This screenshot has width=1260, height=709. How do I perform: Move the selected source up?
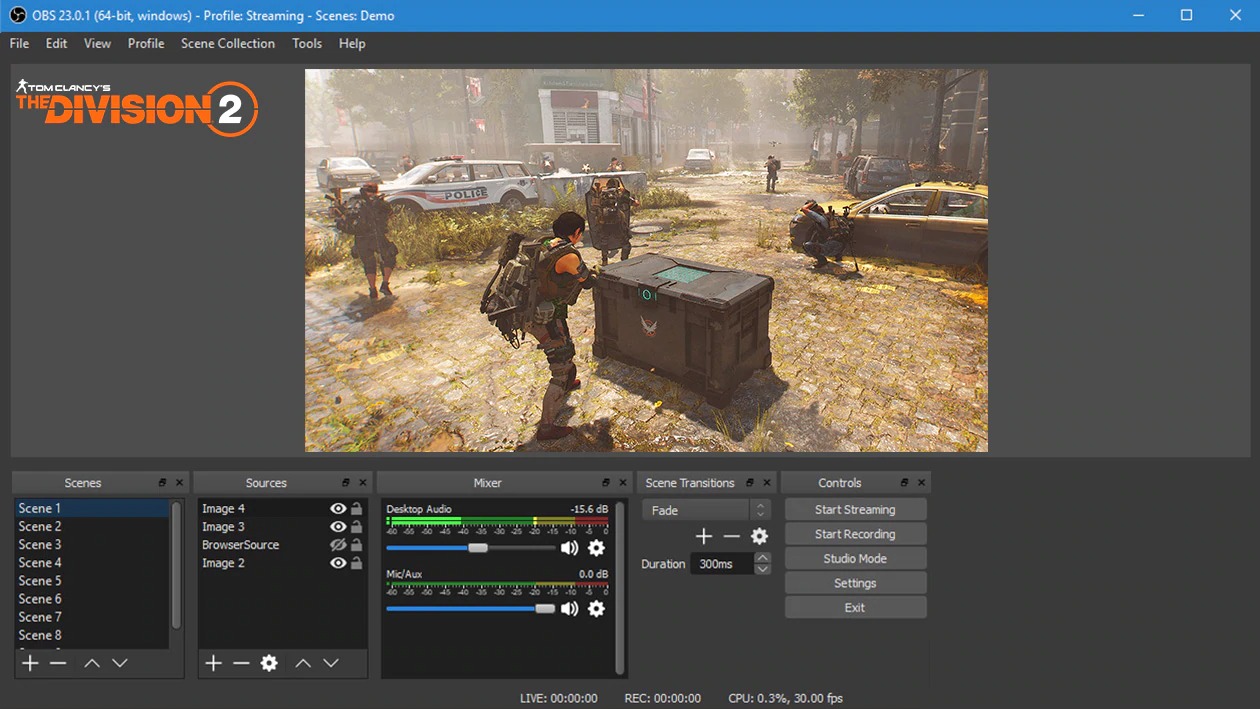pyautogui.click(x=303, y=663)
